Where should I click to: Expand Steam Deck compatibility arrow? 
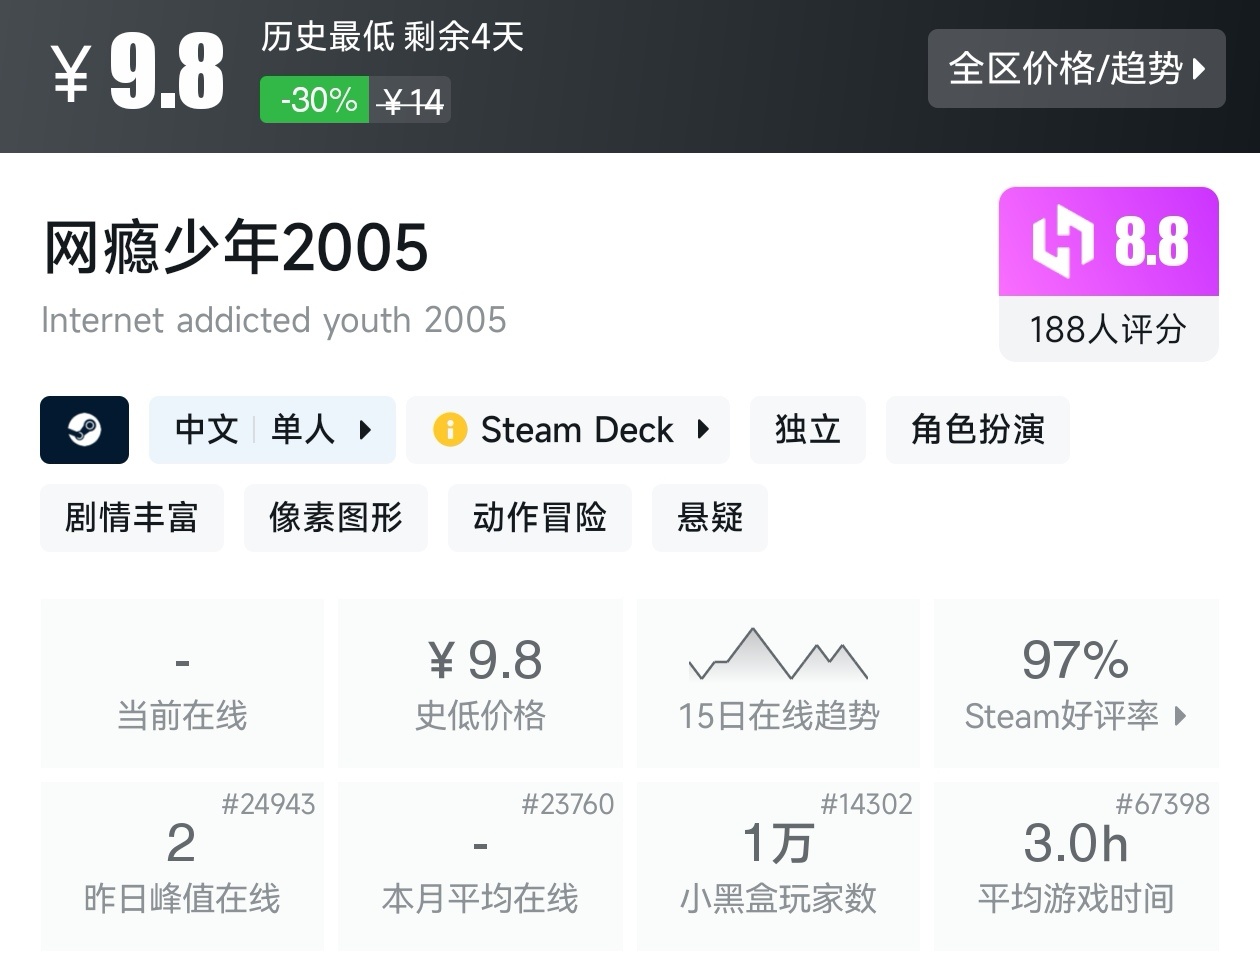[703, 430]
